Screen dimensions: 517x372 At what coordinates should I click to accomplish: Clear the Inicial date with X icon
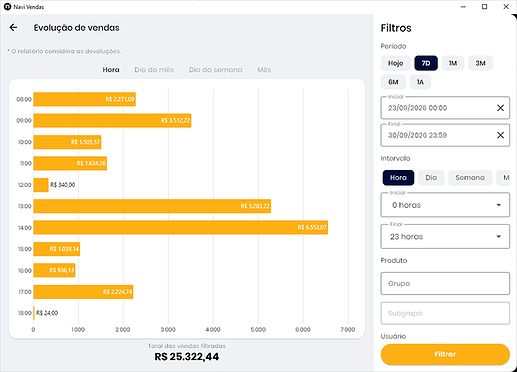500,108
